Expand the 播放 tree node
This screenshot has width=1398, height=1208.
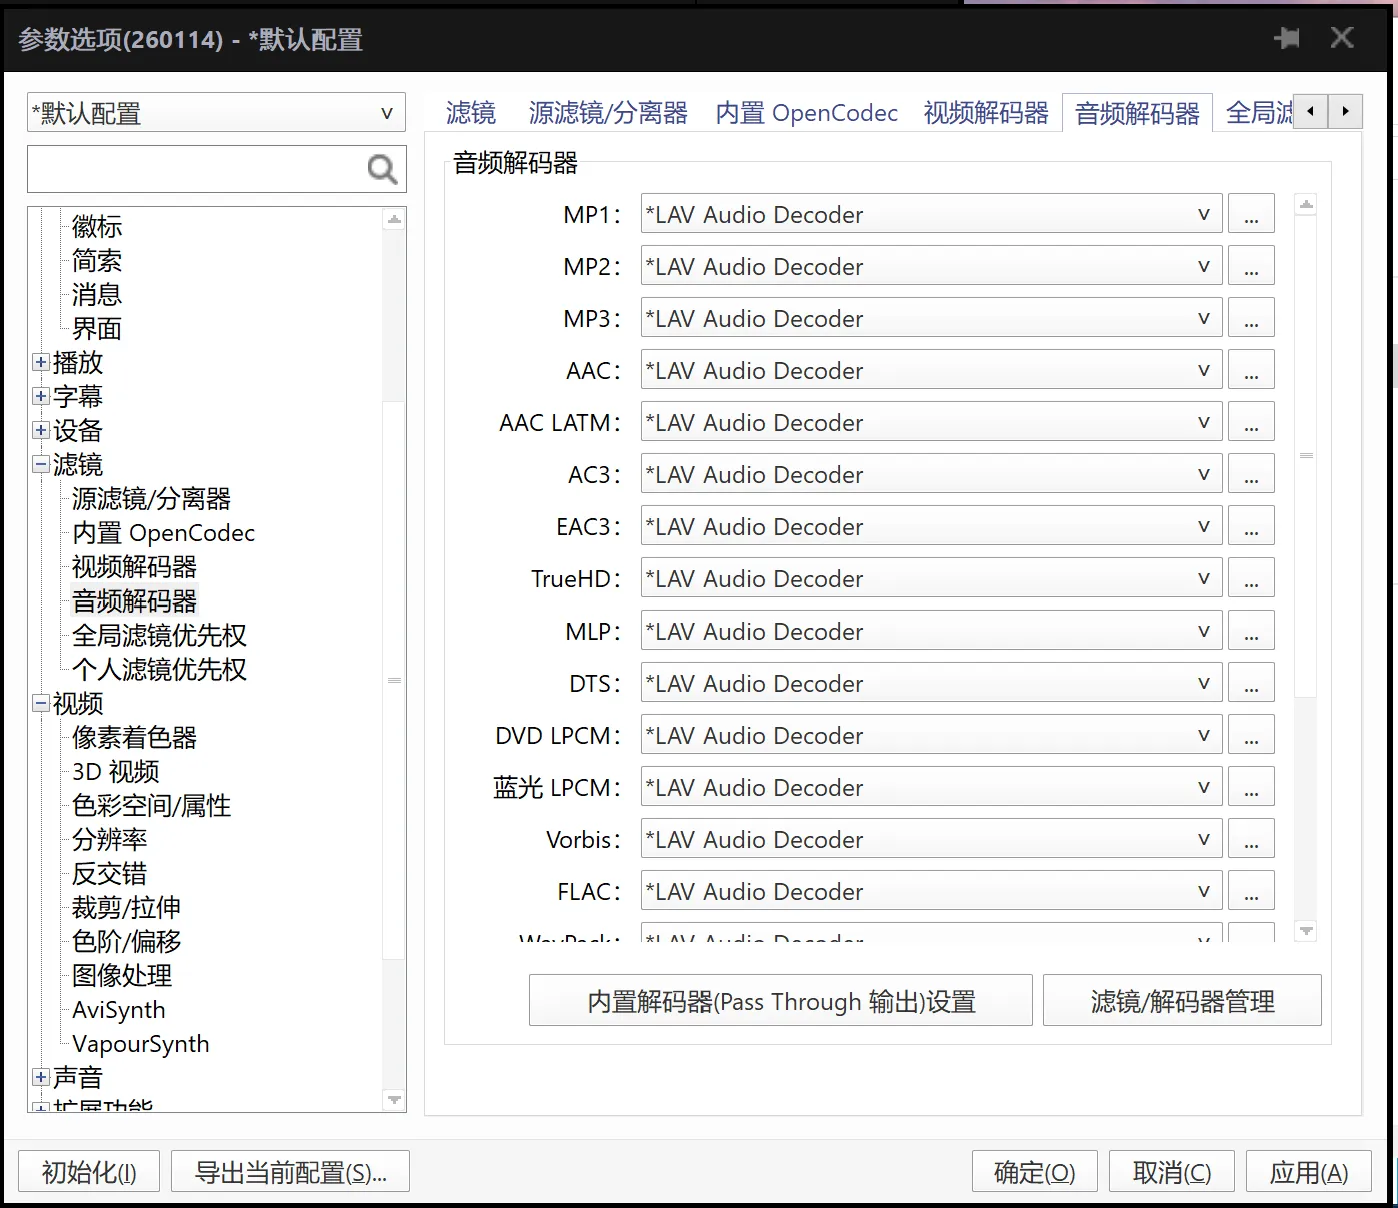(x=41, y=363)
